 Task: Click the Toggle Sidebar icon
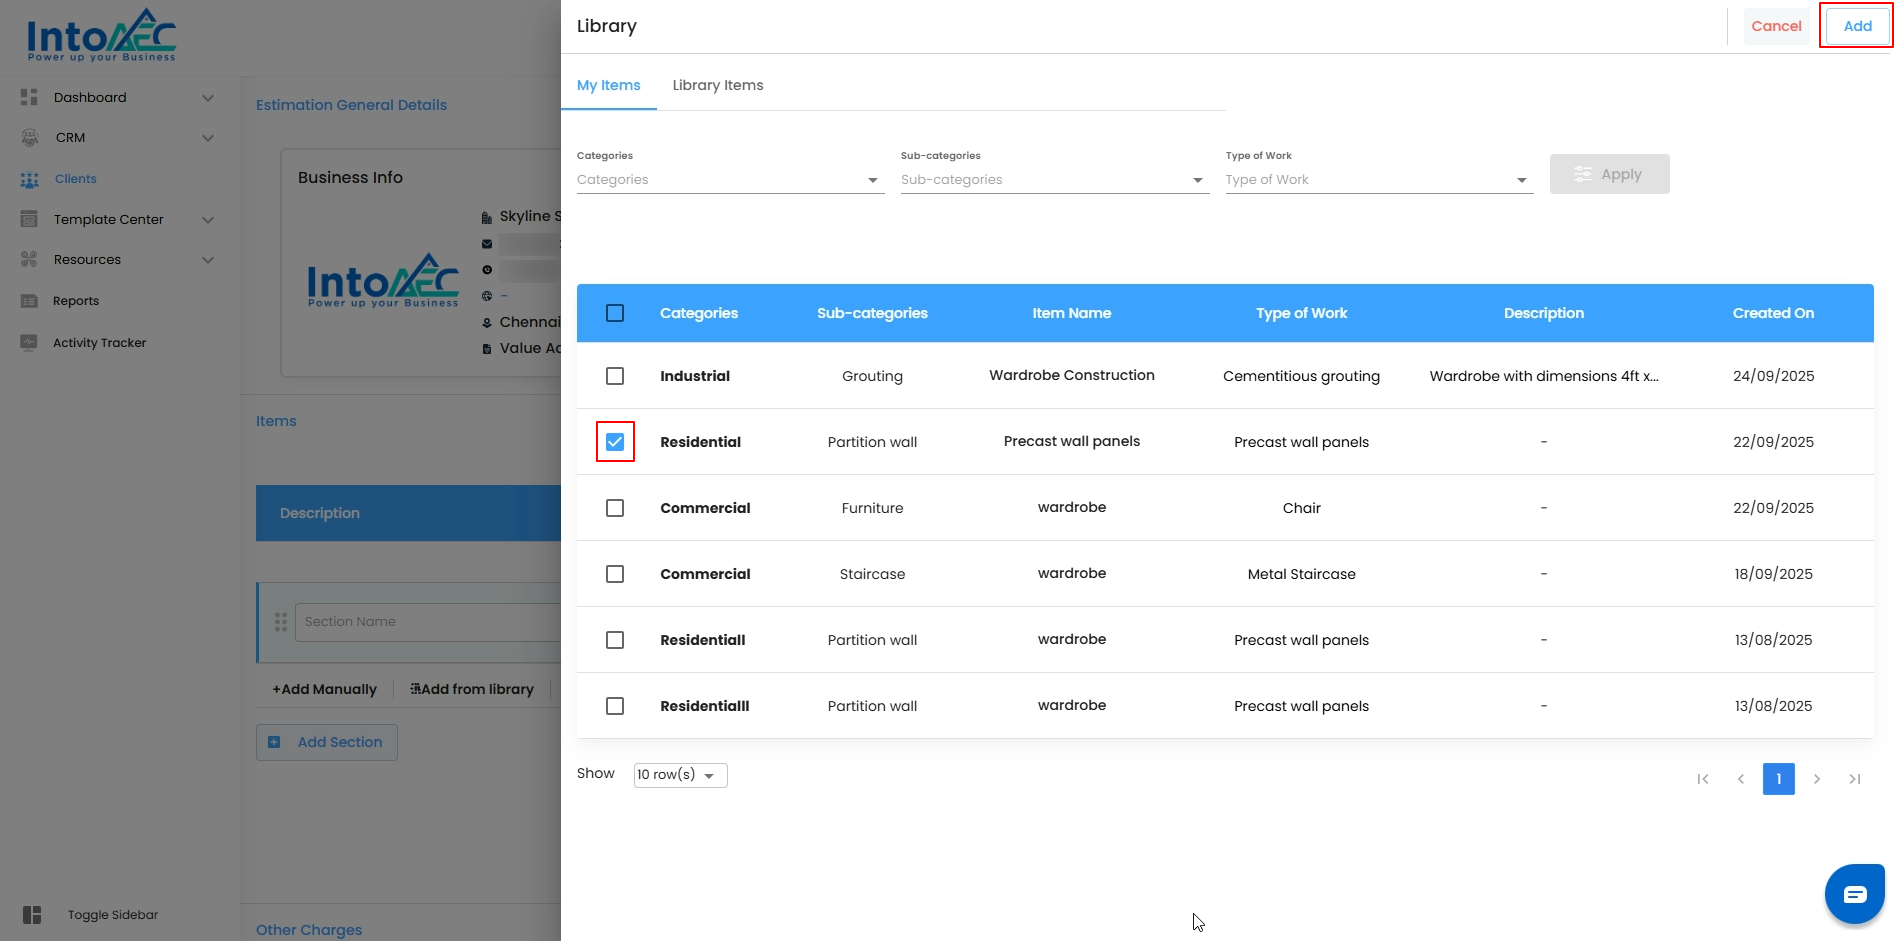(32, 915)
